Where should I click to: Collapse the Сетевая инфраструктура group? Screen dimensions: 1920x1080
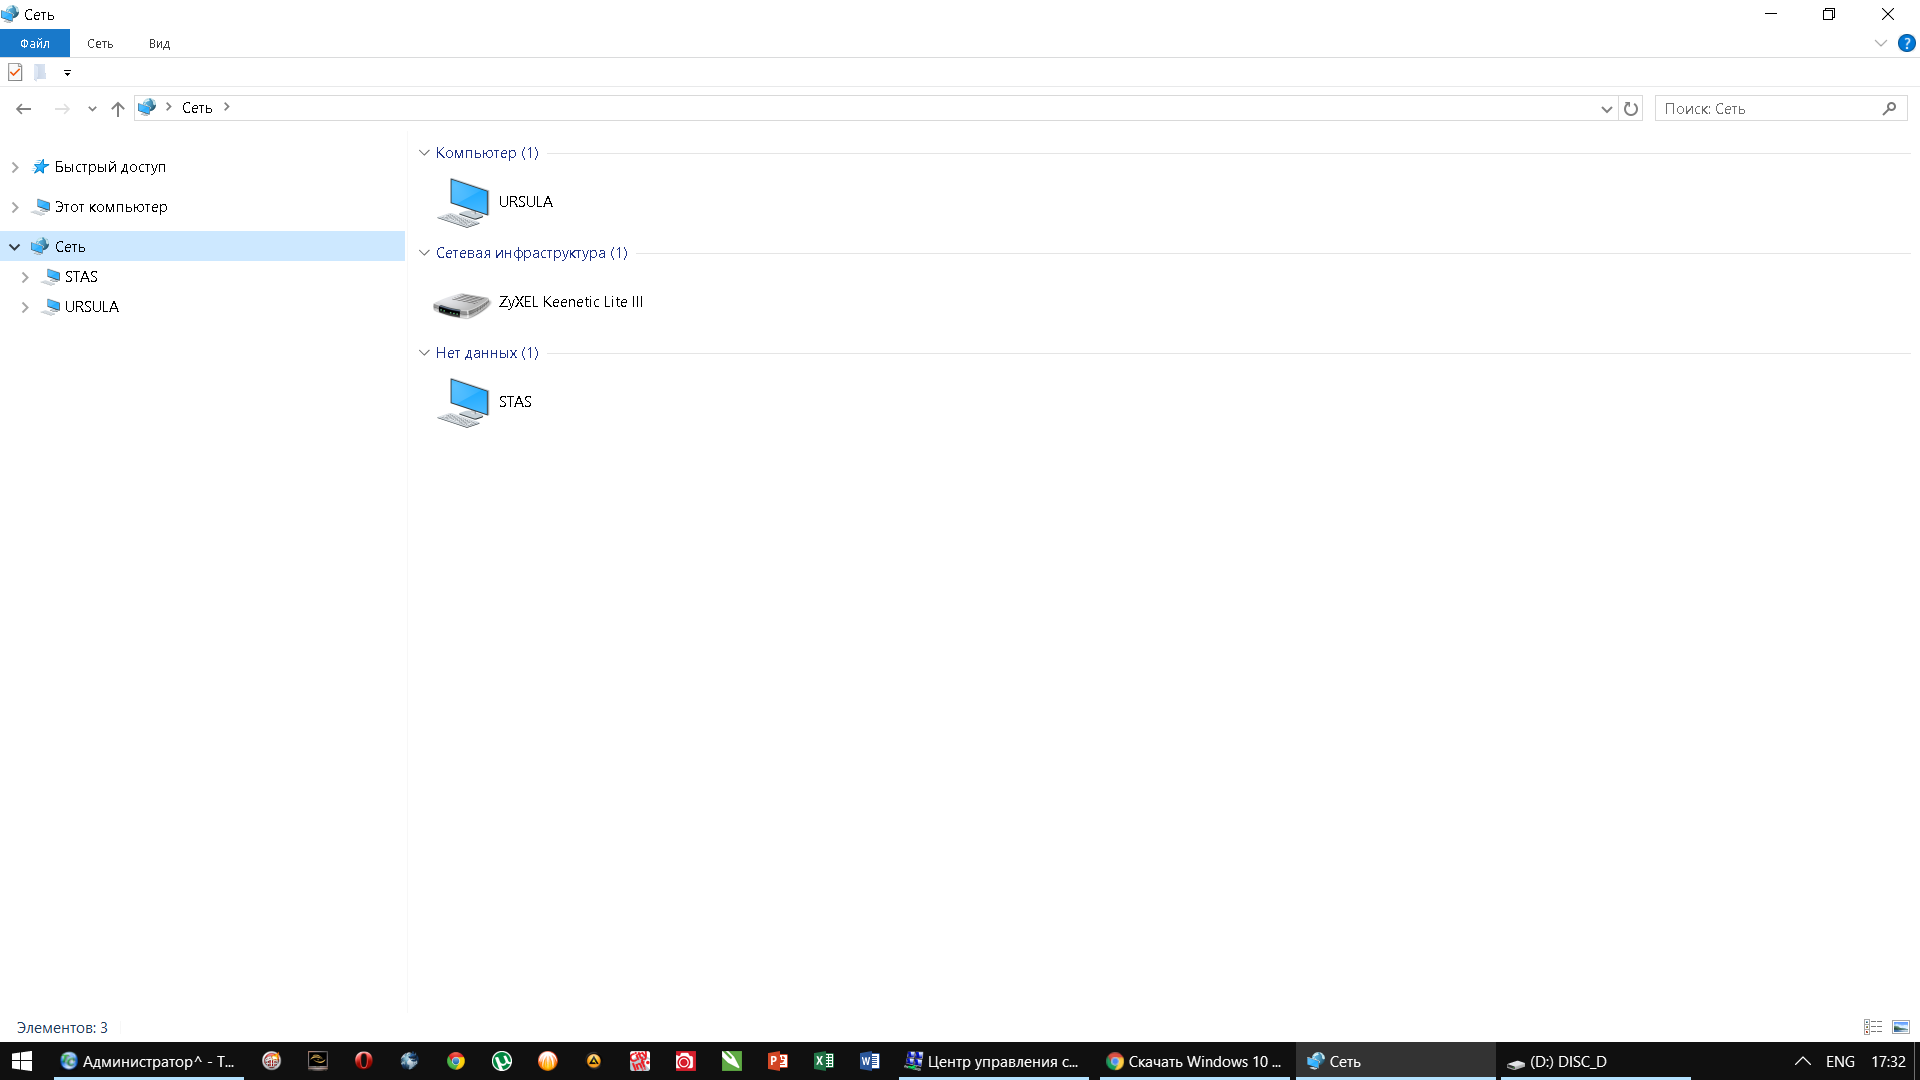coord(424,253)
